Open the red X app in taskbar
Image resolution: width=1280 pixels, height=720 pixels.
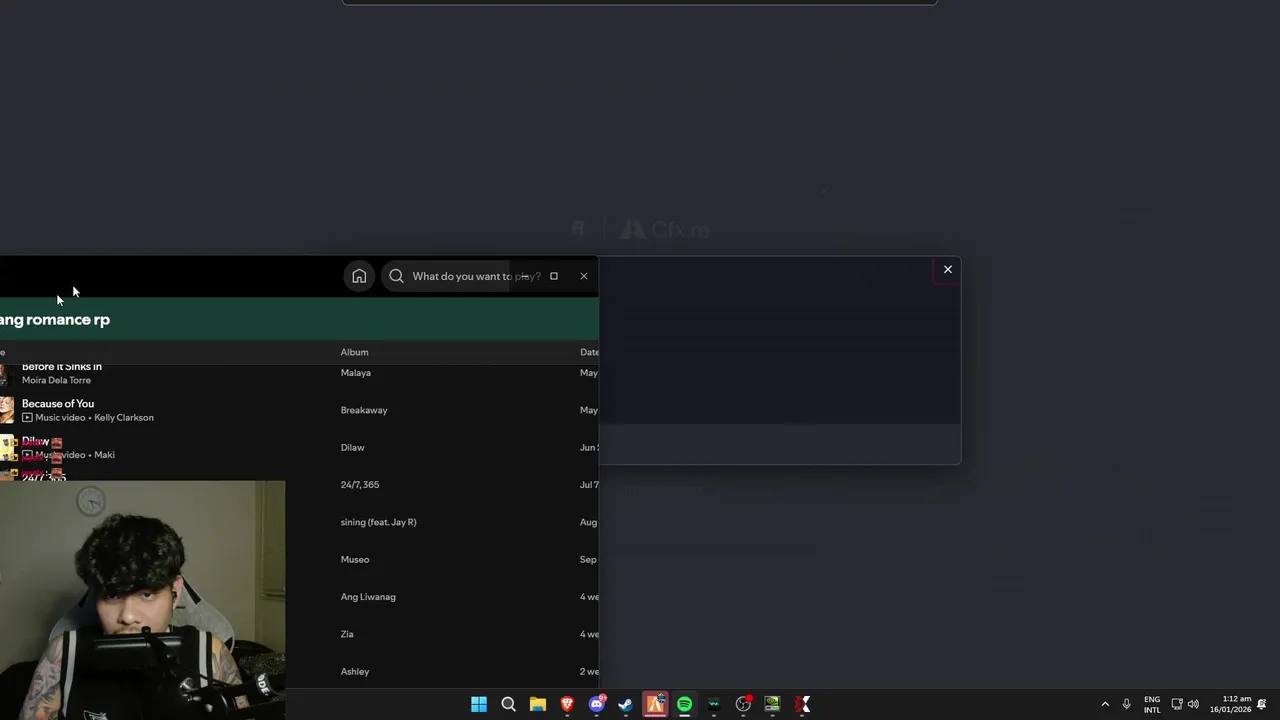[x=802, y=705]
